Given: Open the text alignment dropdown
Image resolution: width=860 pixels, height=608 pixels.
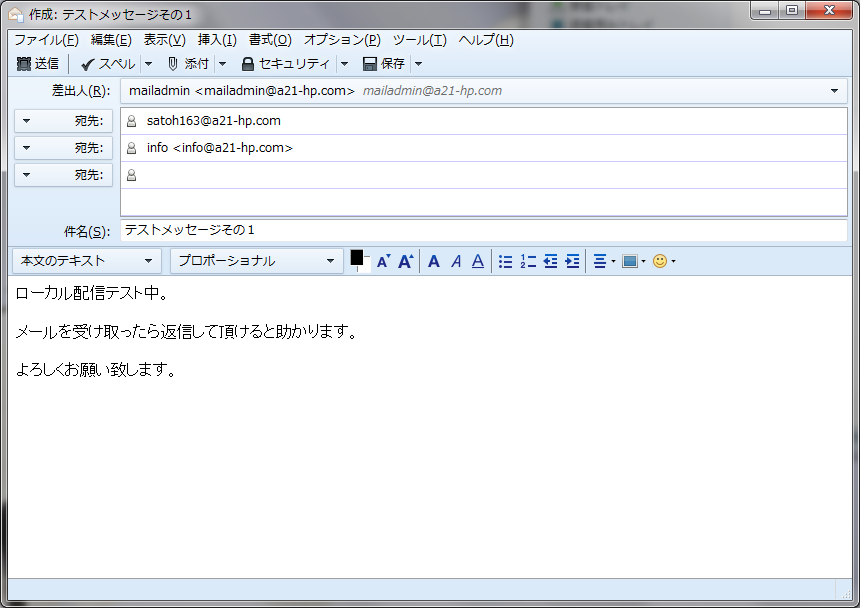Looking at the screenshot, I should click(604, 262).
